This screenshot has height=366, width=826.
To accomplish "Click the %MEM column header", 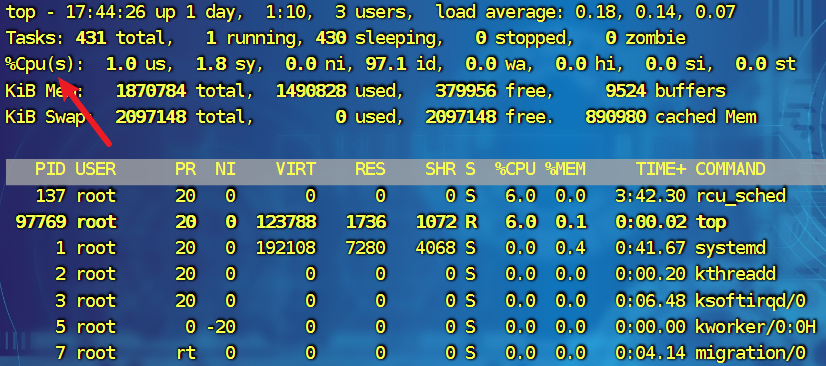I will 565,169.
